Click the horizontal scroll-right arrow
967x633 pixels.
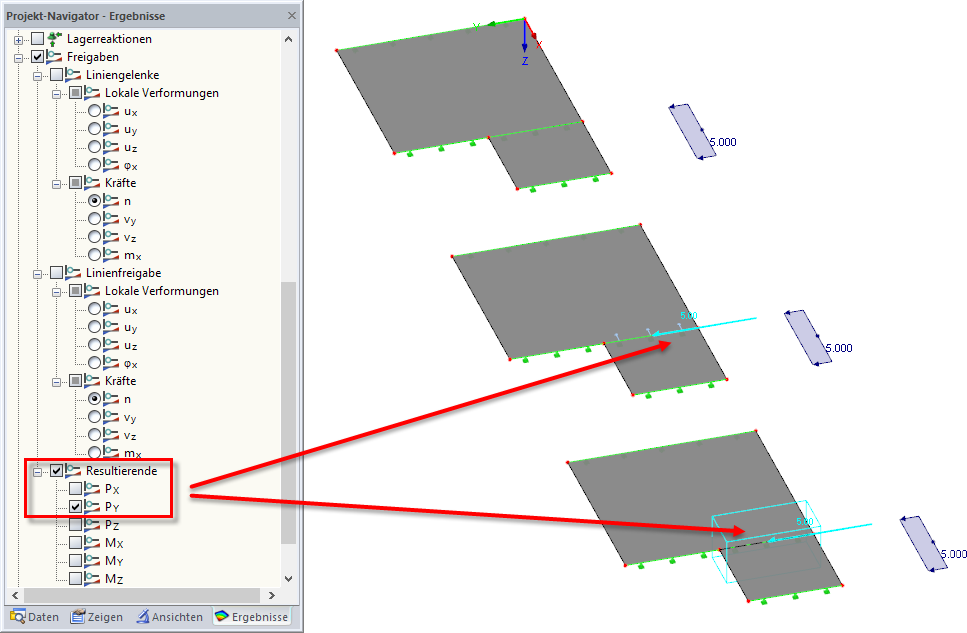[x=271, y=595]
